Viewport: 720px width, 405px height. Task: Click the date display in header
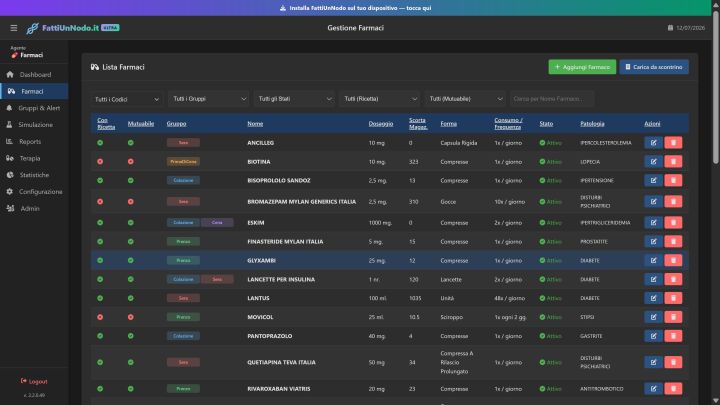point(686,28)
